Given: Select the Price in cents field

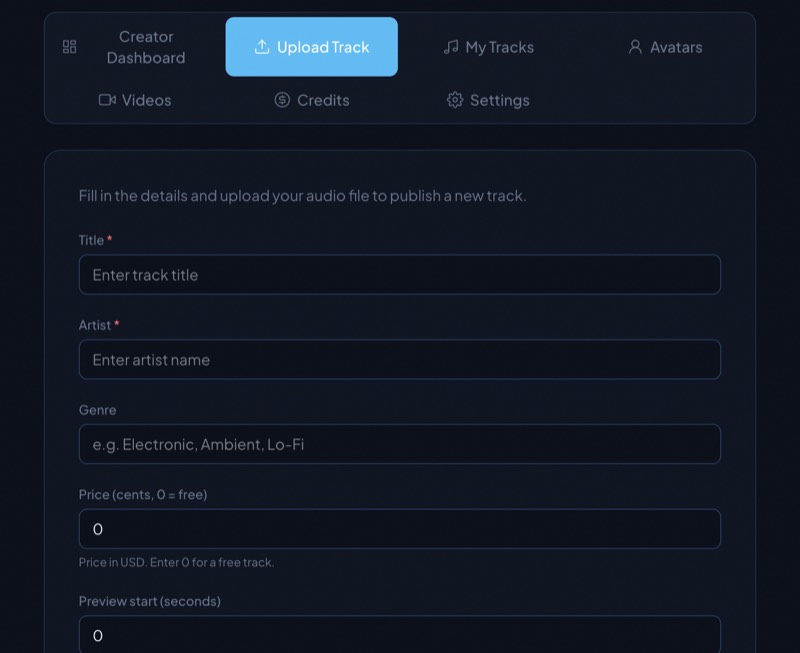Looking at the screenshot, I should [x=400, y=529].
